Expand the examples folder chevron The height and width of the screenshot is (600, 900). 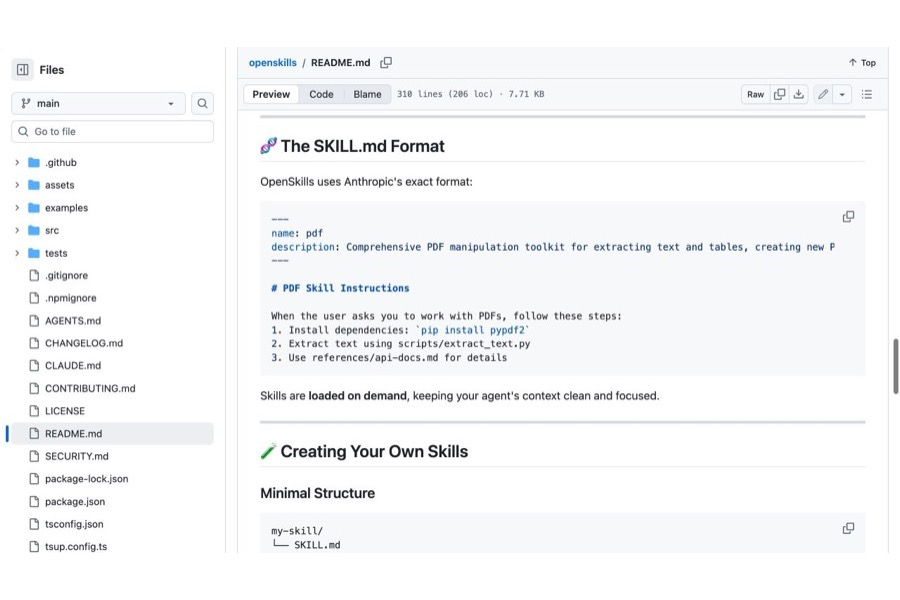click(x=17, y=208)
